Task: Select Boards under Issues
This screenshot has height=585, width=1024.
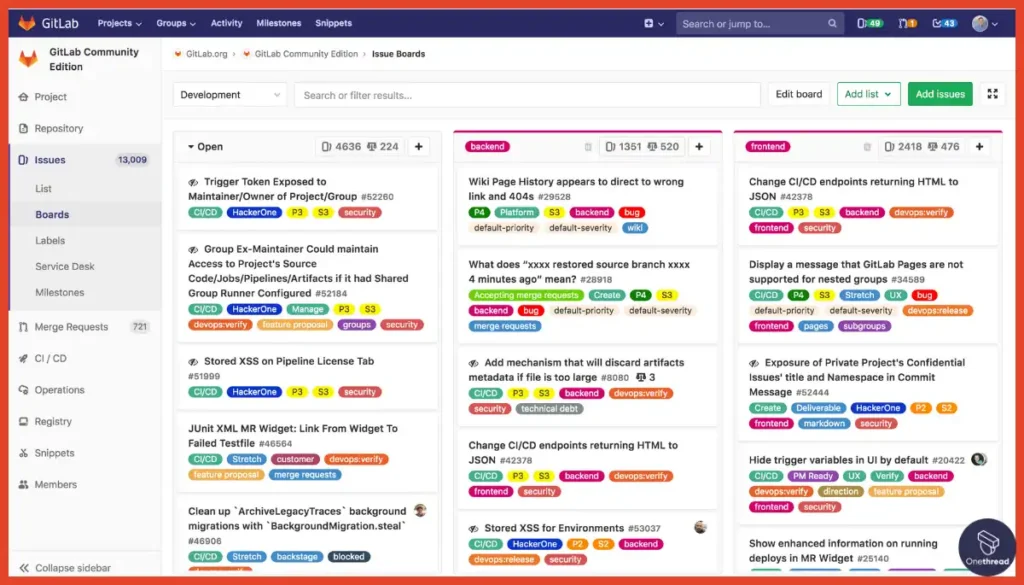Action: click(x=52, y=215)
